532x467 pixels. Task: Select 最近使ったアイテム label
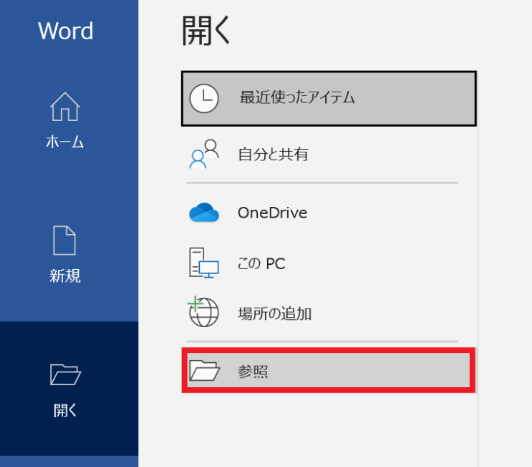click(297, 97)
